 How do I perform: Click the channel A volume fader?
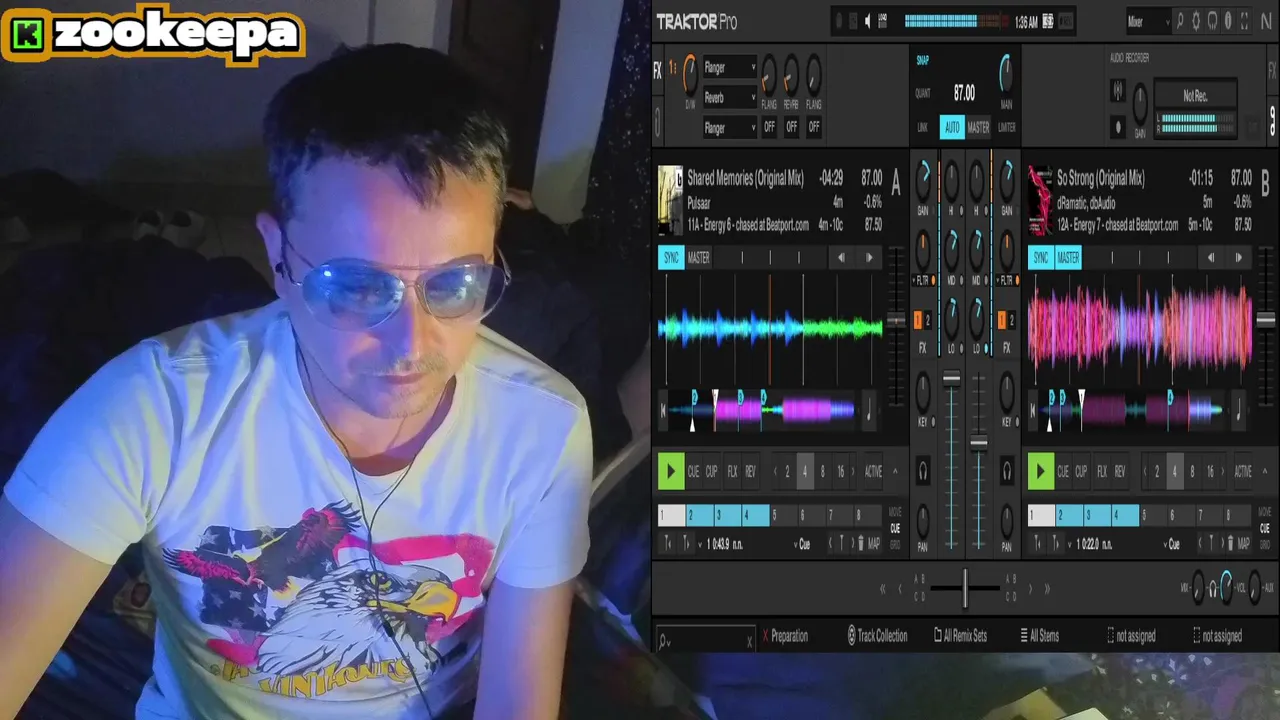951,379
